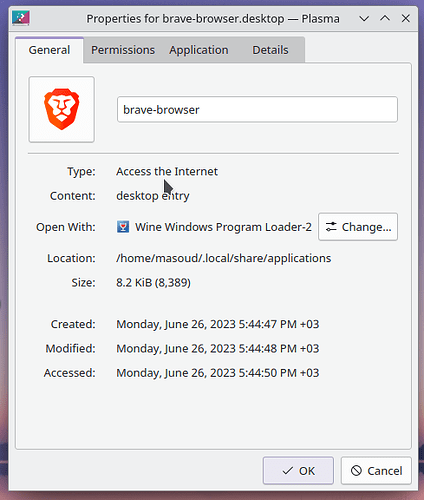Viewport: 424px width, 500px height.
Task: Dismiss the dialog with Cancel
Action: [376, 471]
